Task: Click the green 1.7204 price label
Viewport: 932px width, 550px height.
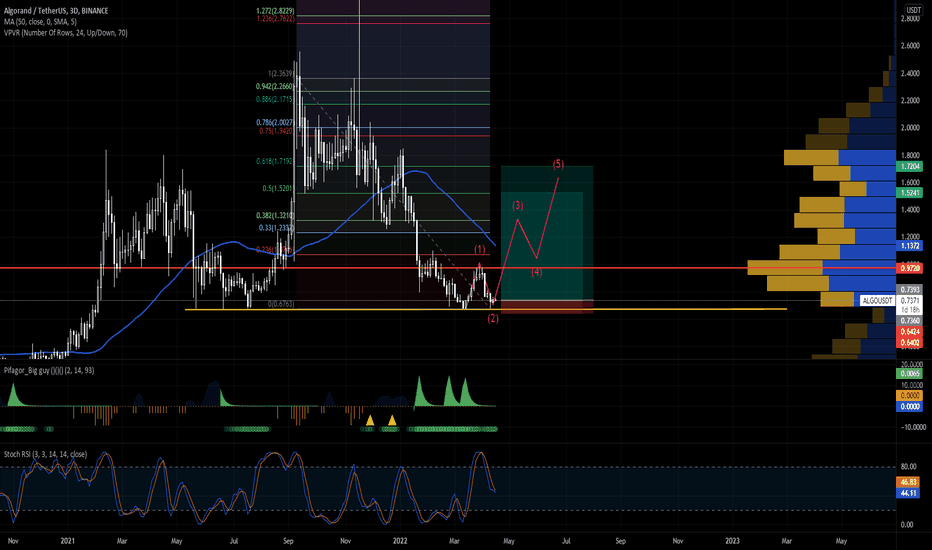Action: pyautogui.click(x=910, y=166)
